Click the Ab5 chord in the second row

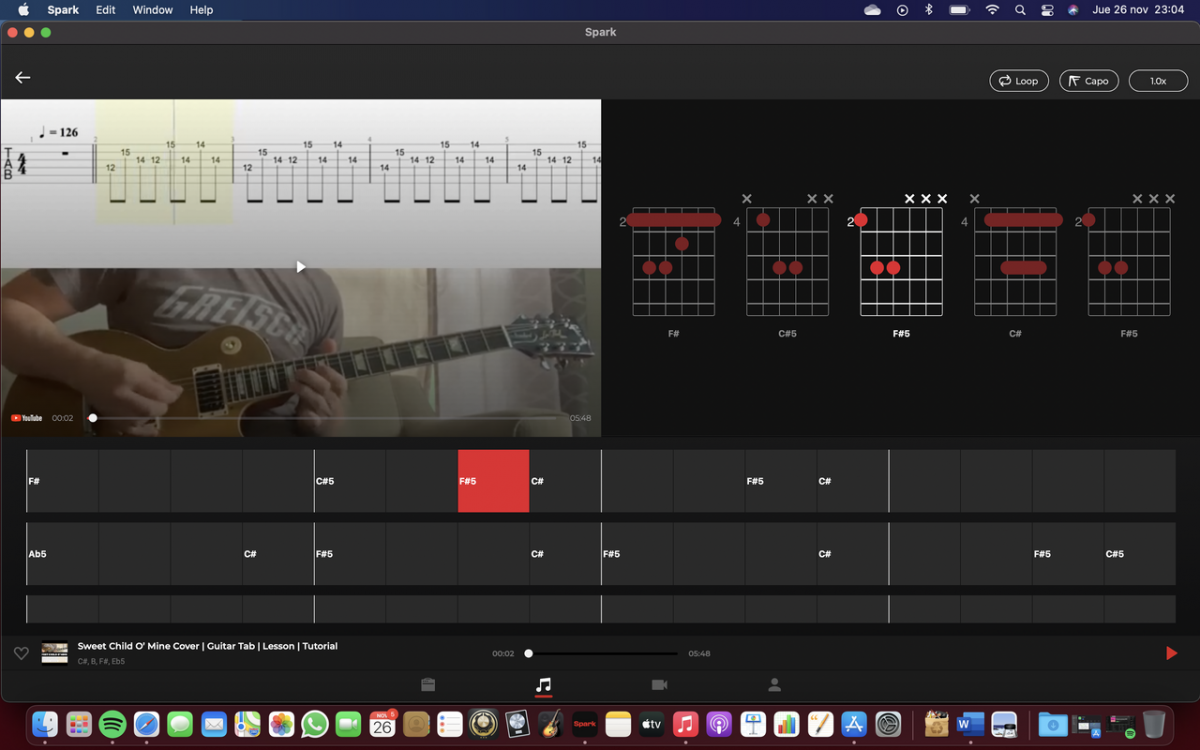pos(62,554)
